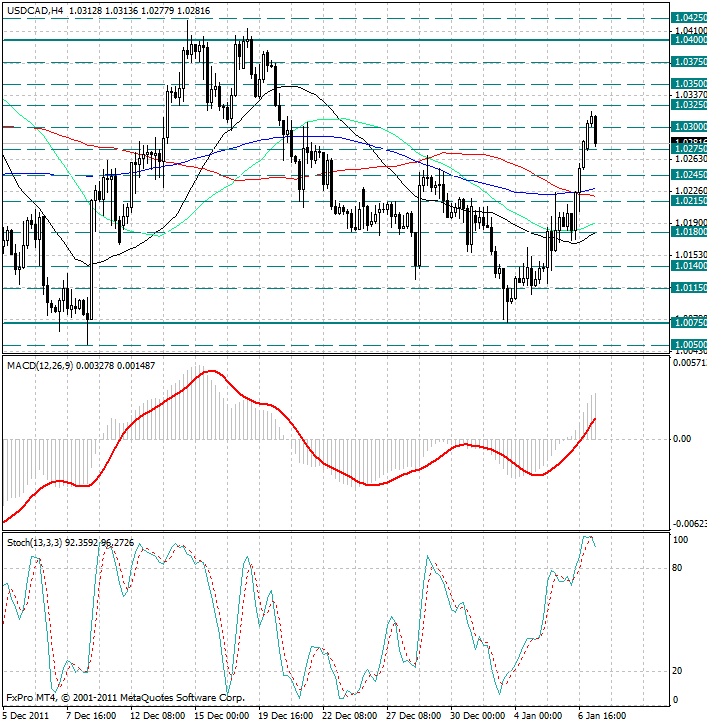This screenshot has width=707, height=723.
Task: Select the 1.0115 price level label
Action: pos(689,288)
